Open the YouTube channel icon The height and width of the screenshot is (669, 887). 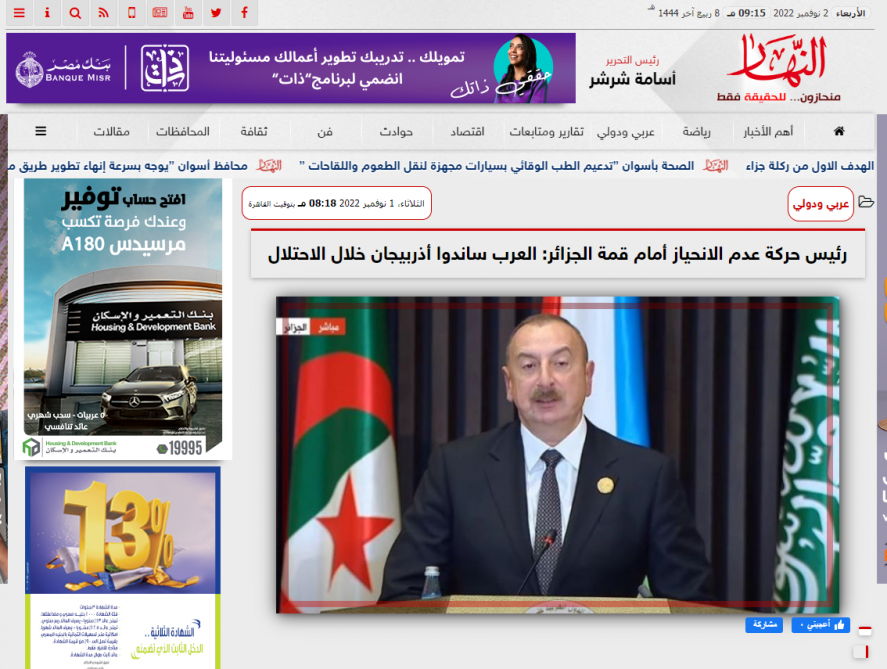[x=188, y=13]
